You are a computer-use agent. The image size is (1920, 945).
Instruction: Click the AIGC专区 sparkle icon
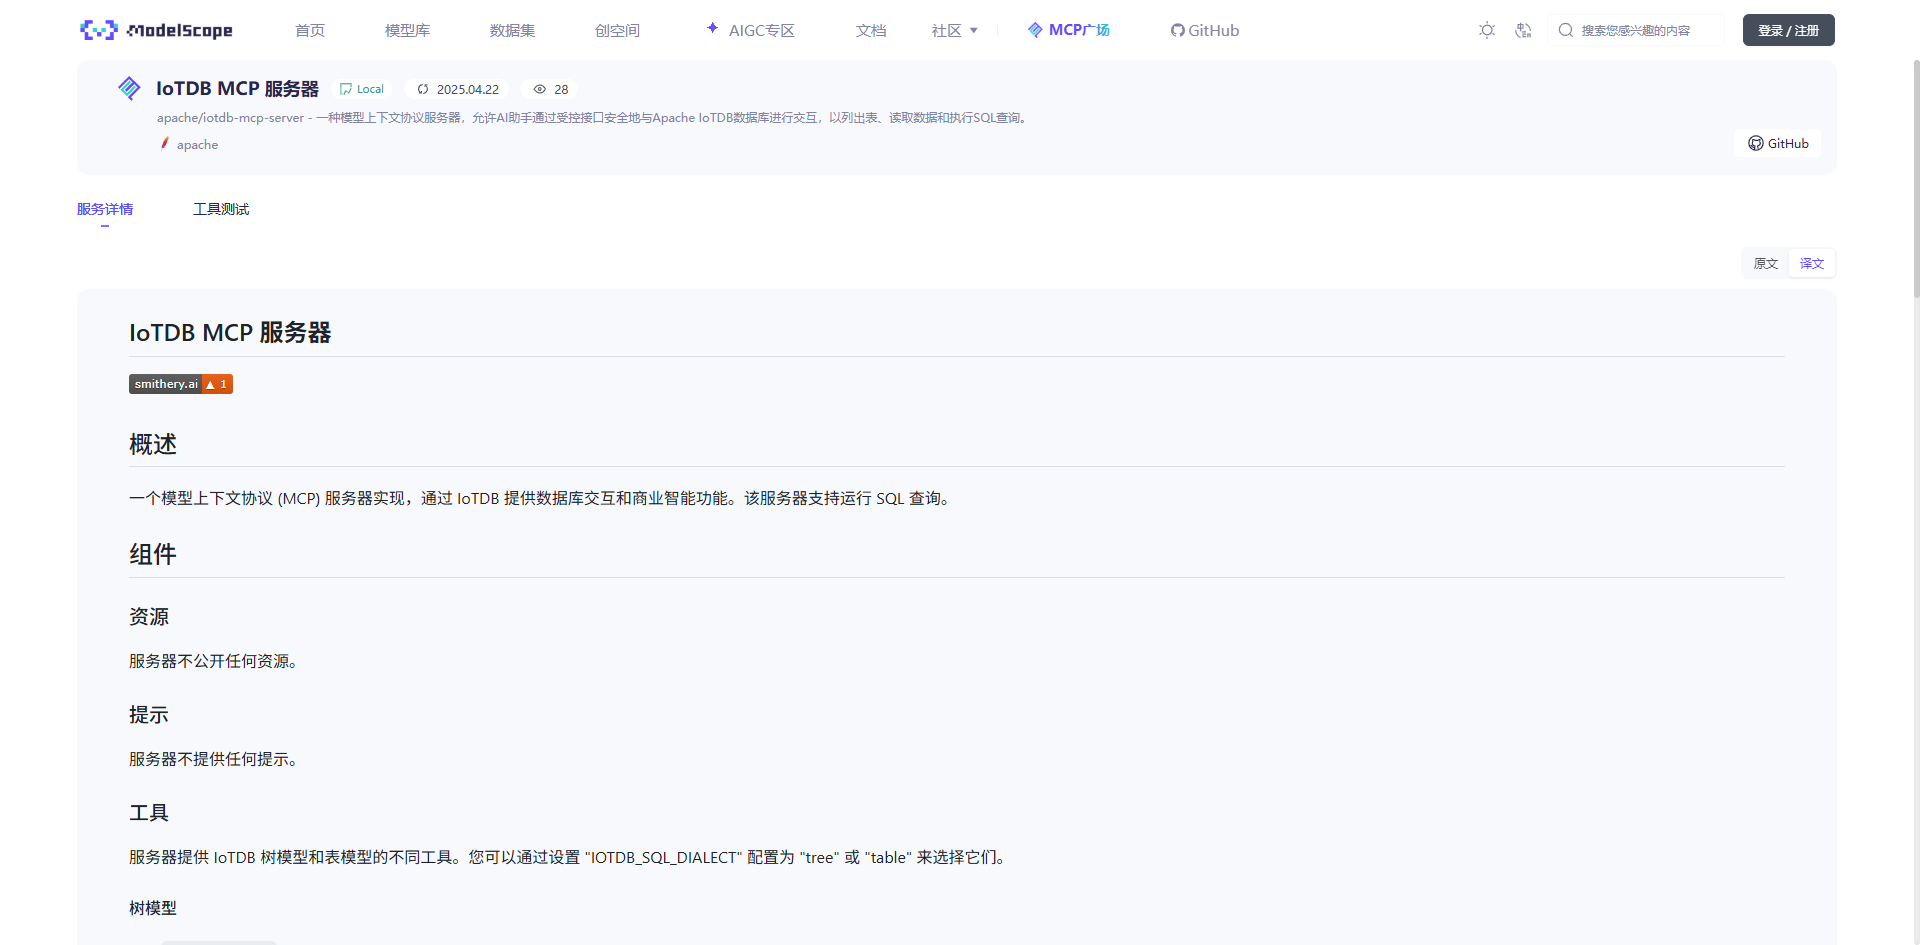[713, 28]
